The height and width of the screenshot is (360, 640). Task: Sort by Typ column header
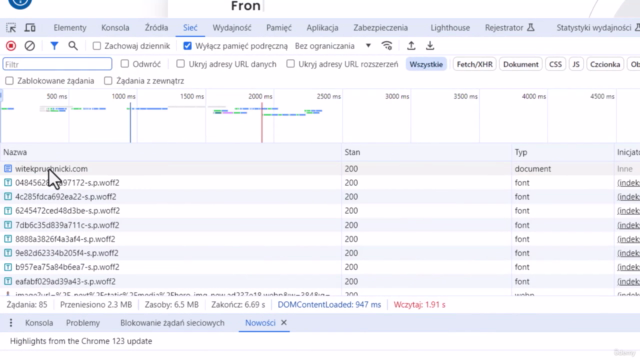click(x=563, y=152)
